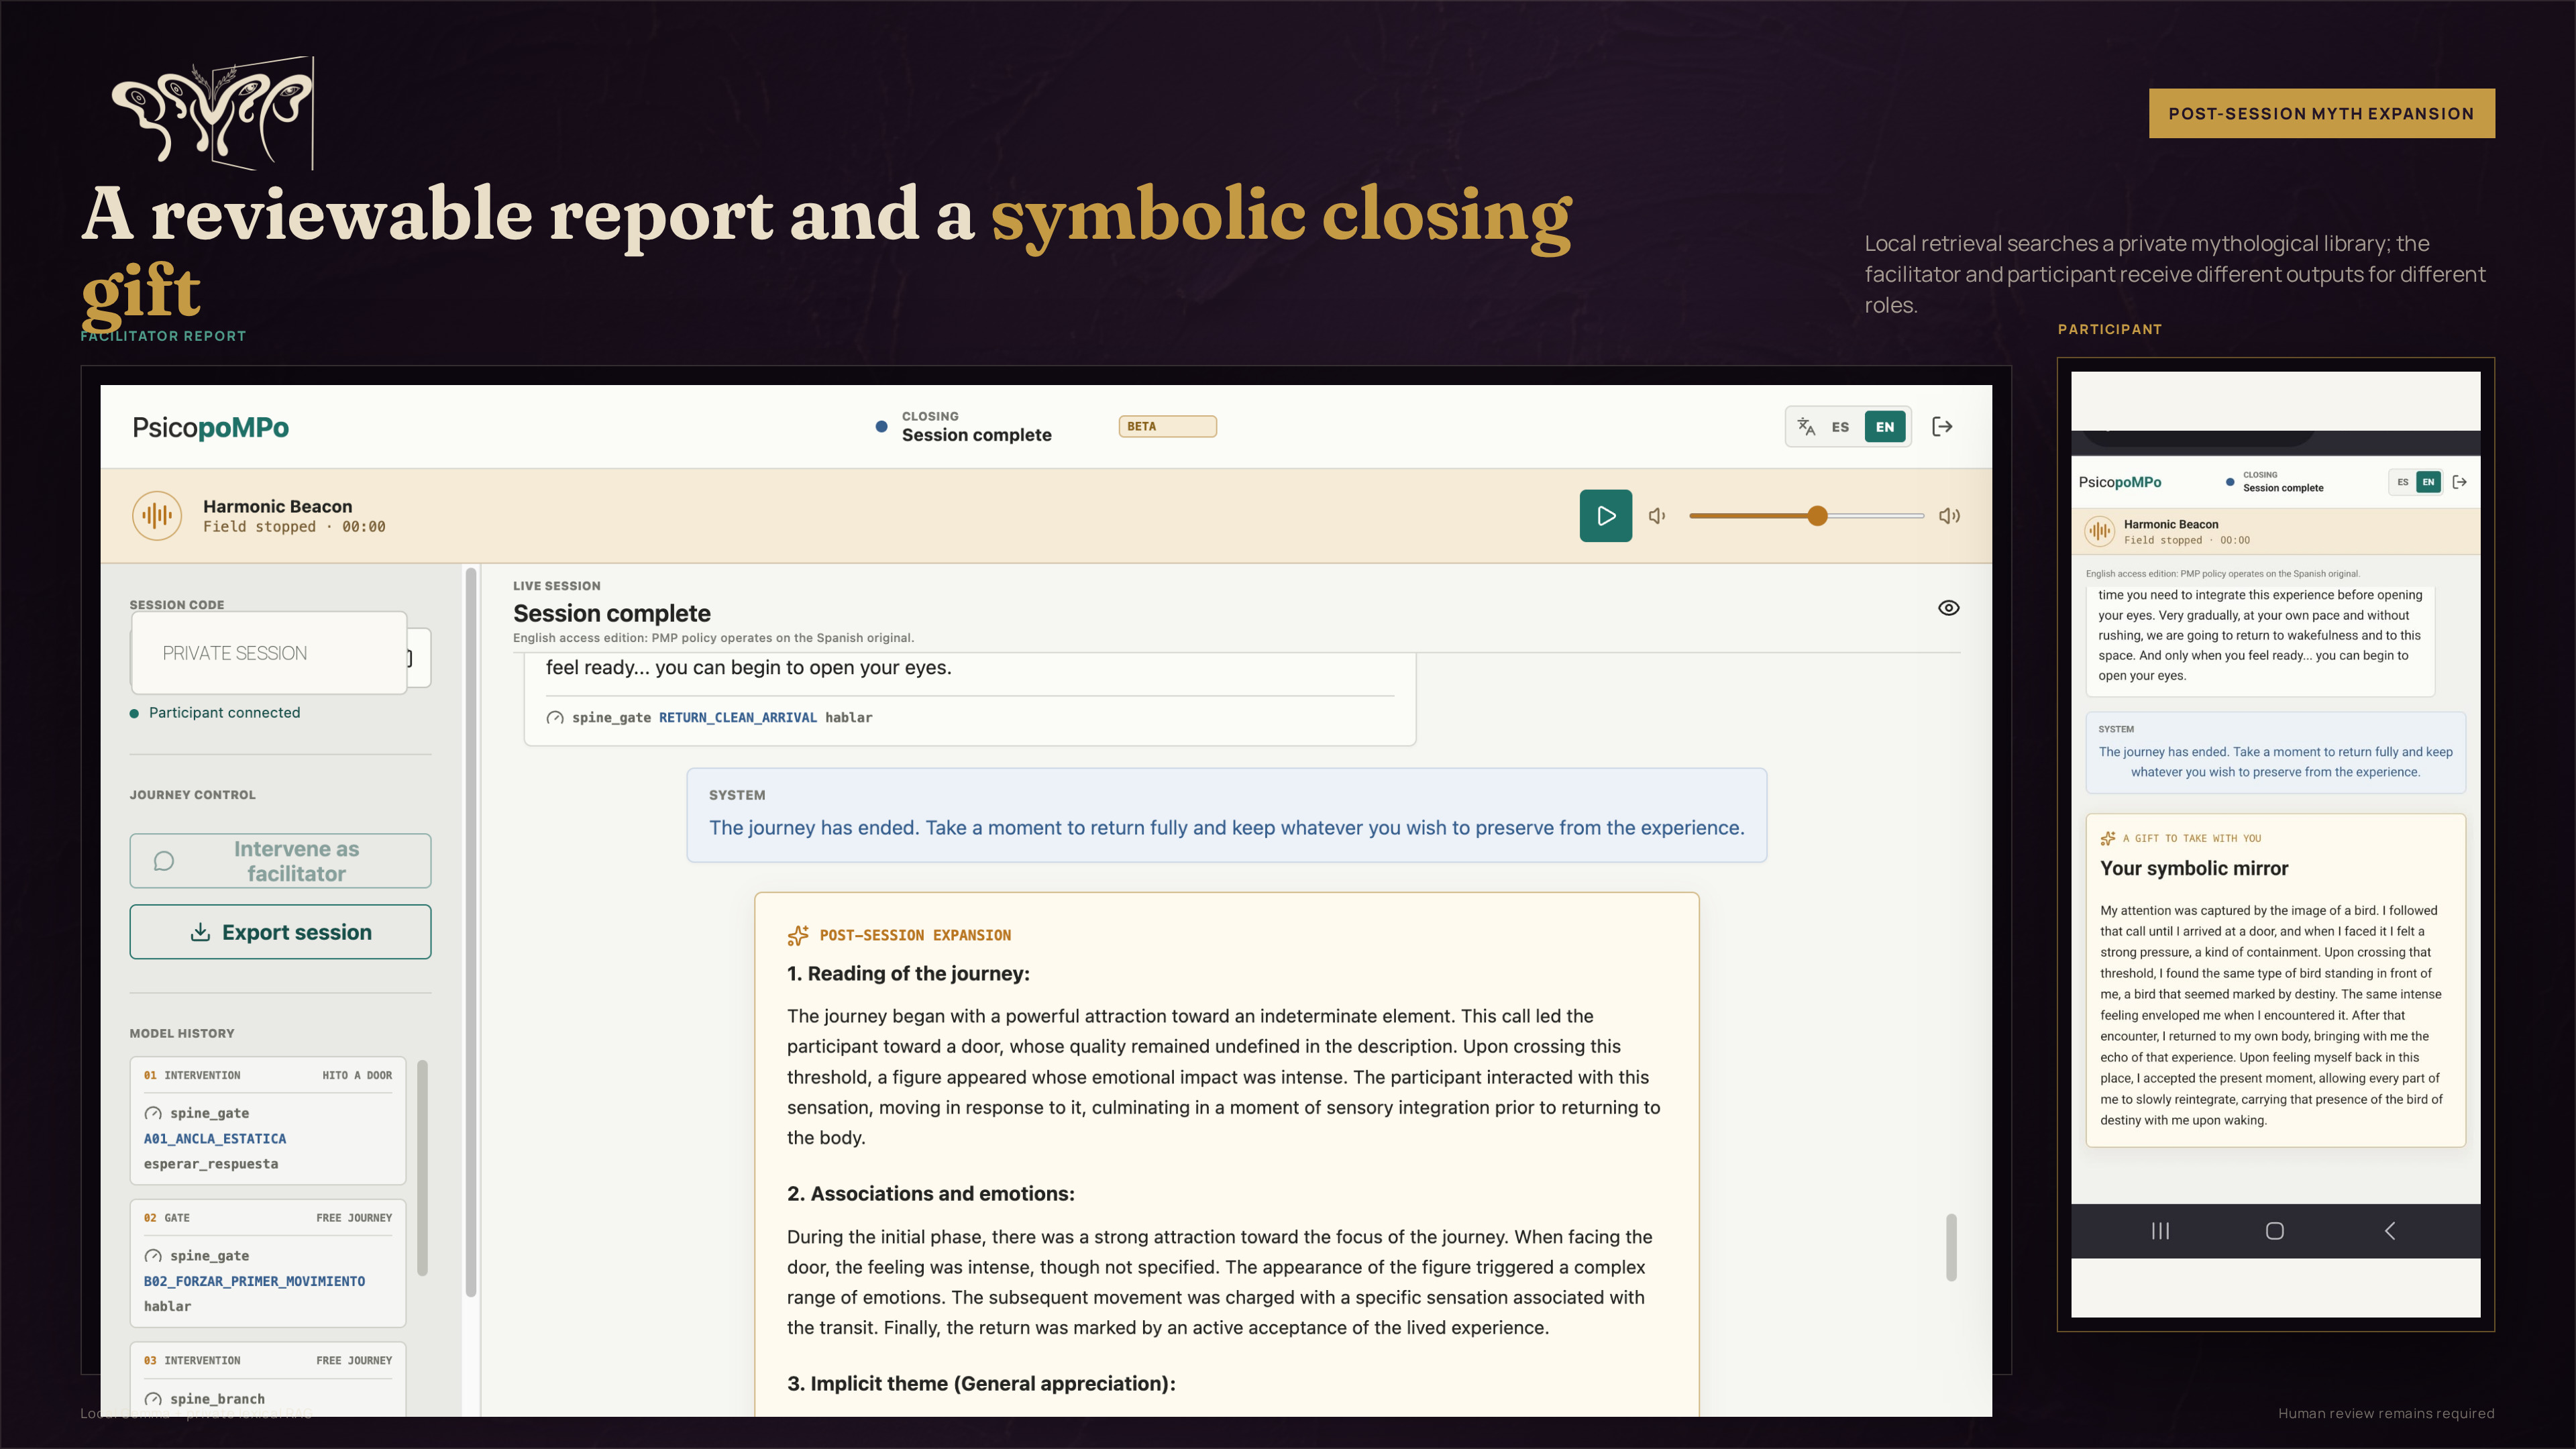
Task: Switch facilitator language to EN
Action: tap(1885, 427)
